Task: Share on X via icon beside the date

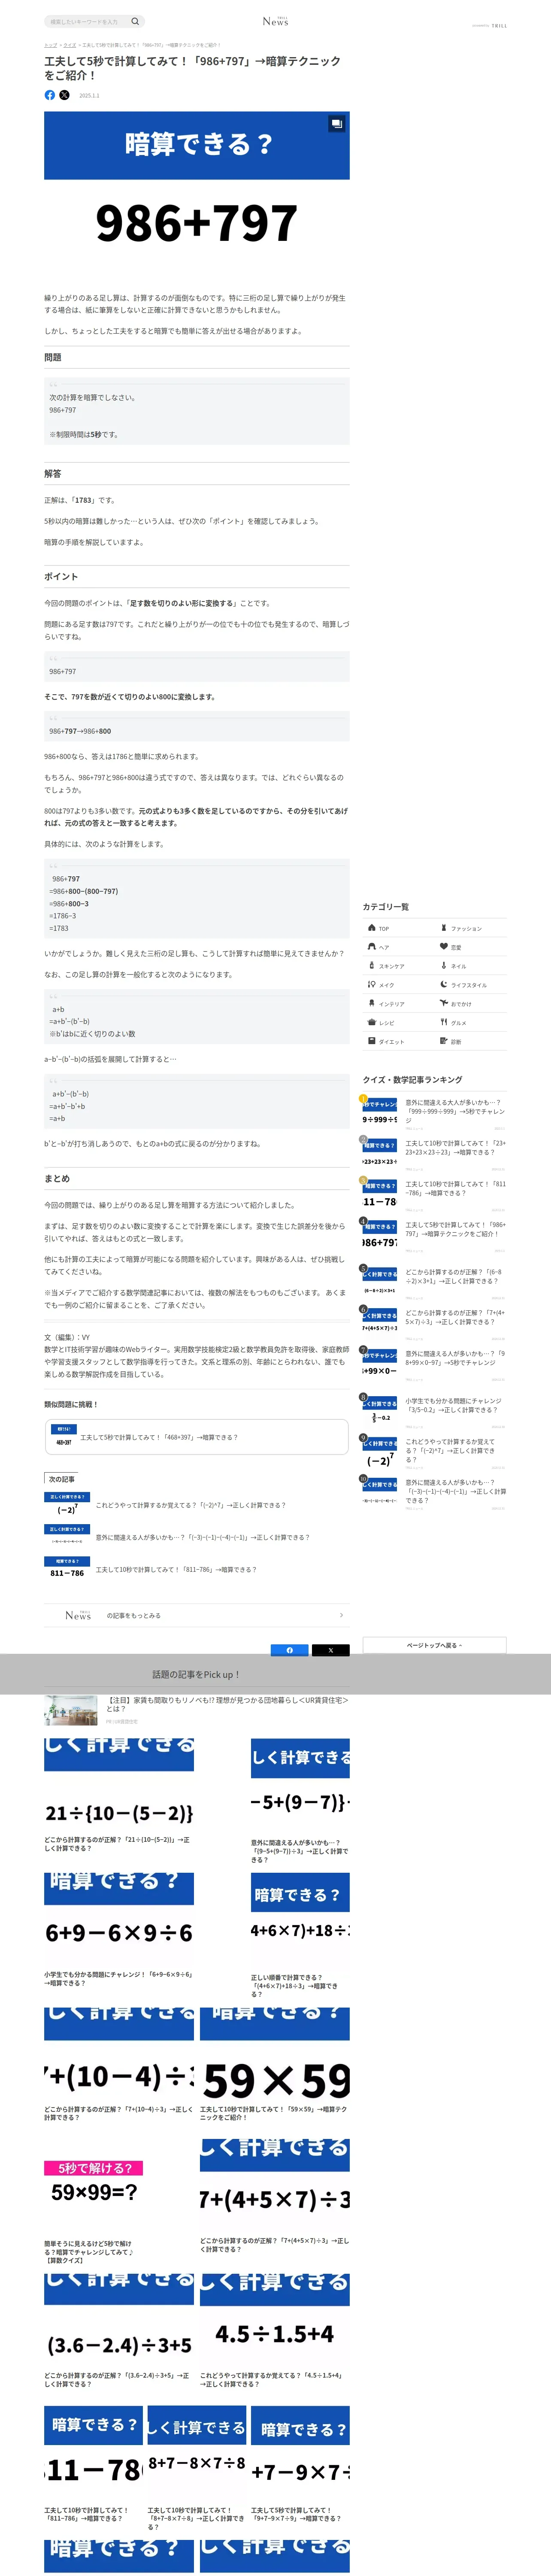Action: 64,95
